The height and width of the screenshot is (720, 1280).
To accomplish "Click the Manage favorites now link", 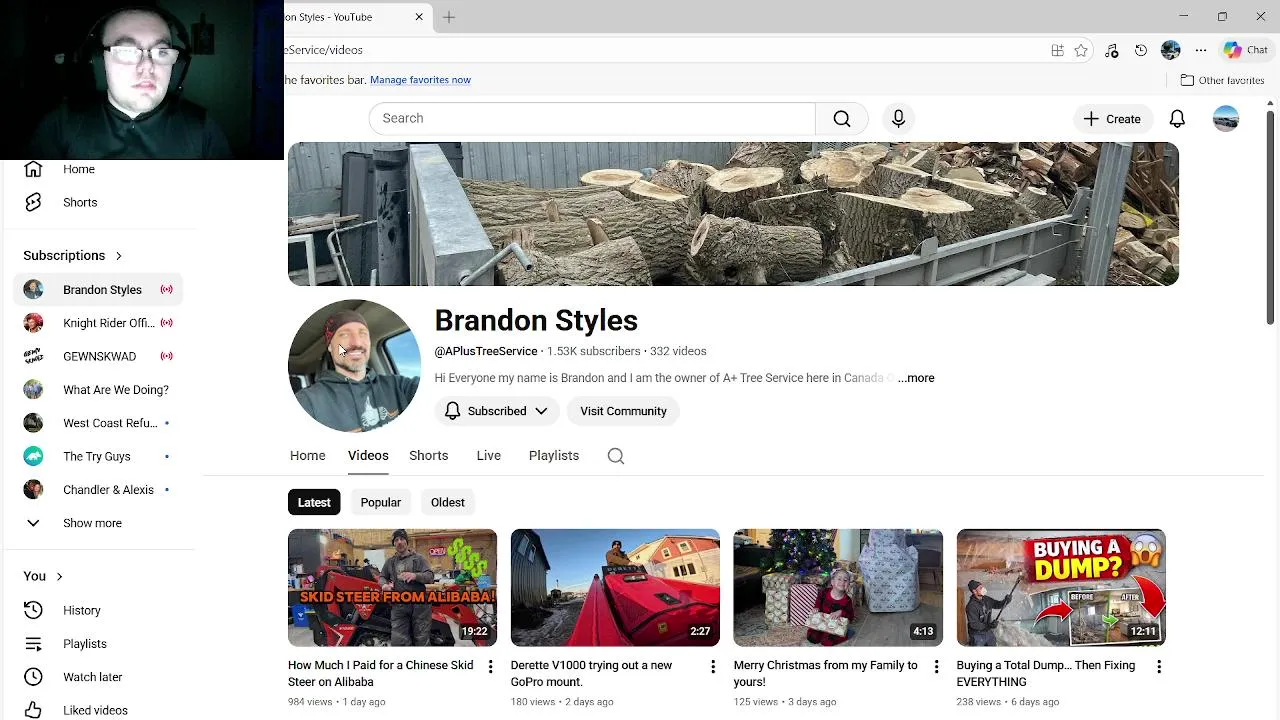I will (420, 80).
